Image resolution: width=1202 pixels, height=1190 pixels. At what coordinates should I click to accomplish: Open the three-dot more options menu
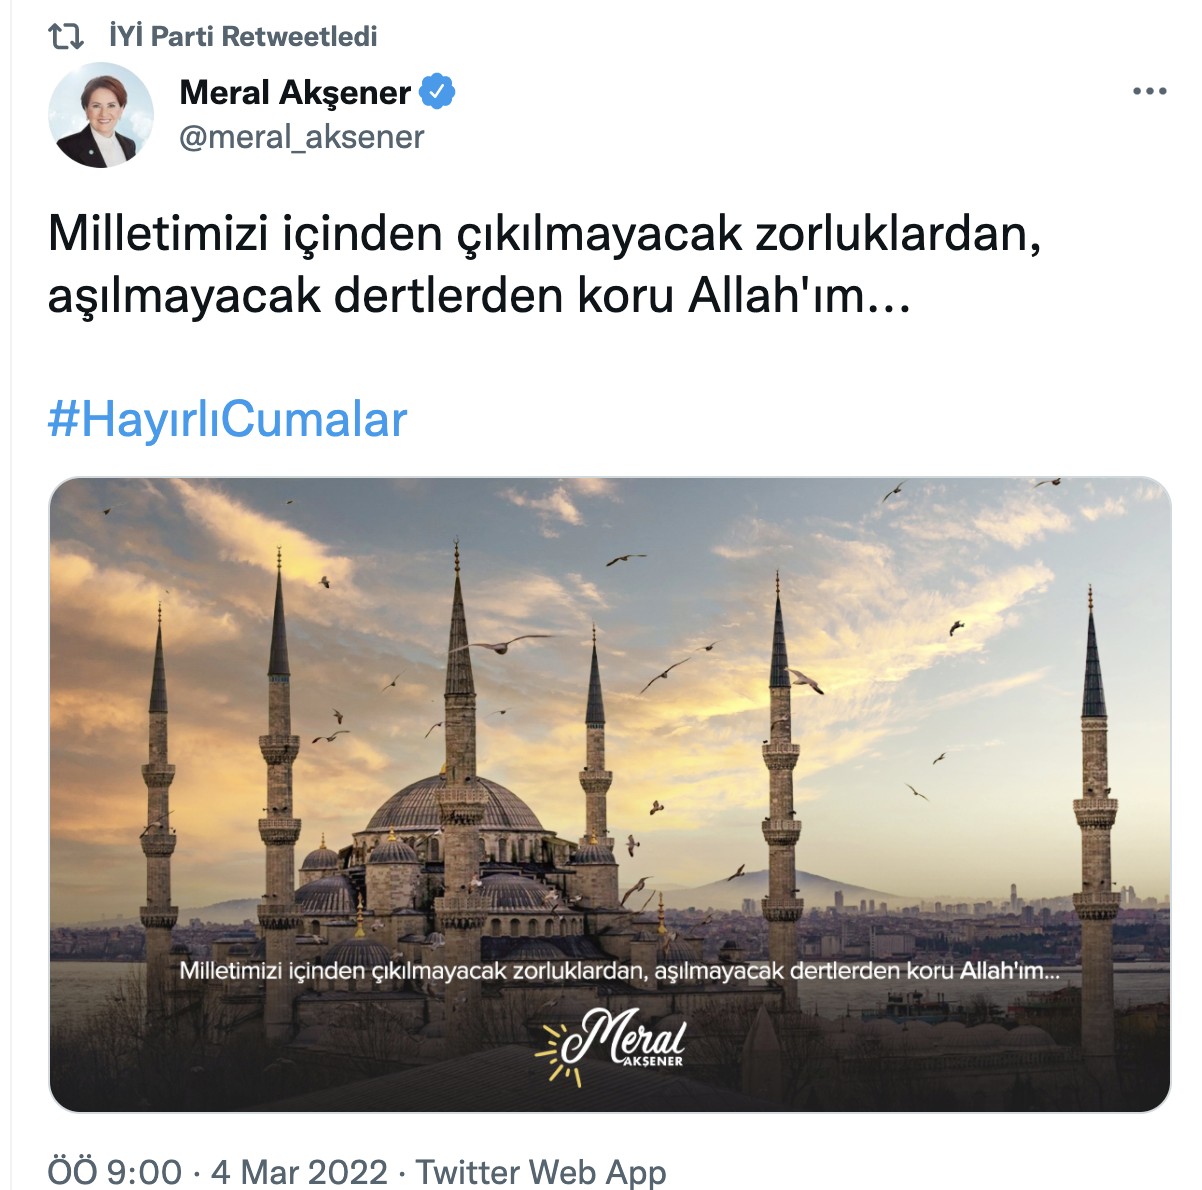[1149, 92]
